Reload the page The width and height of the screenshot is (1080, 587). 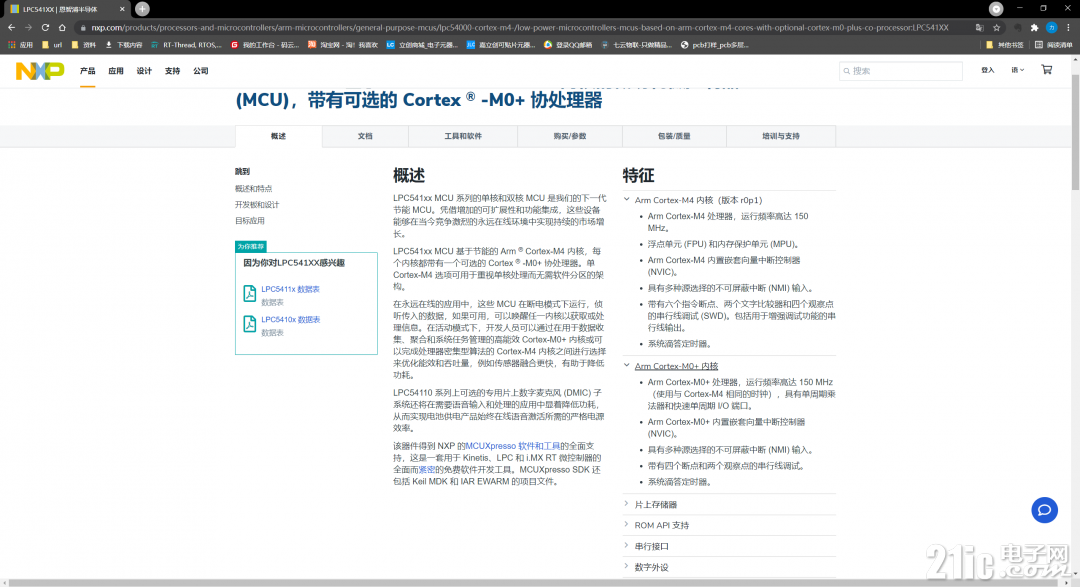coord(45,28)
